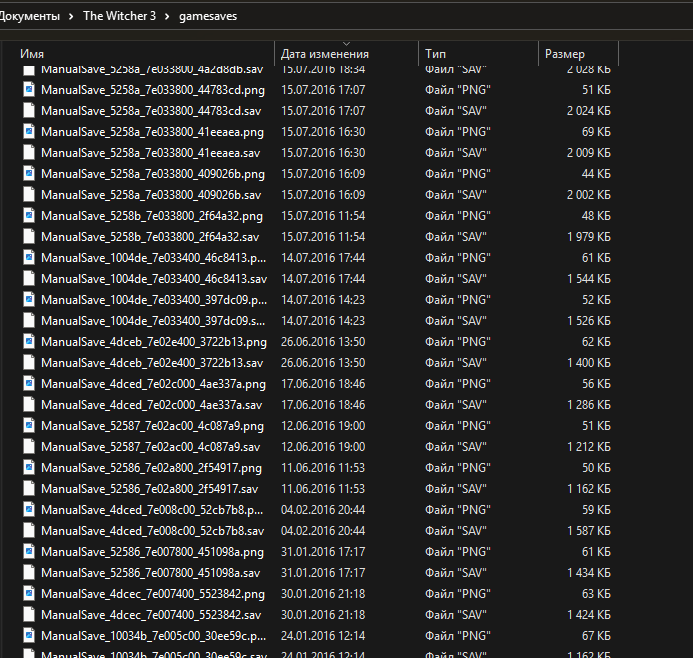Click date 11.06.2016 11:53 of the SAV file
Viewport: 693px width, 658px height.
[323, 489]
